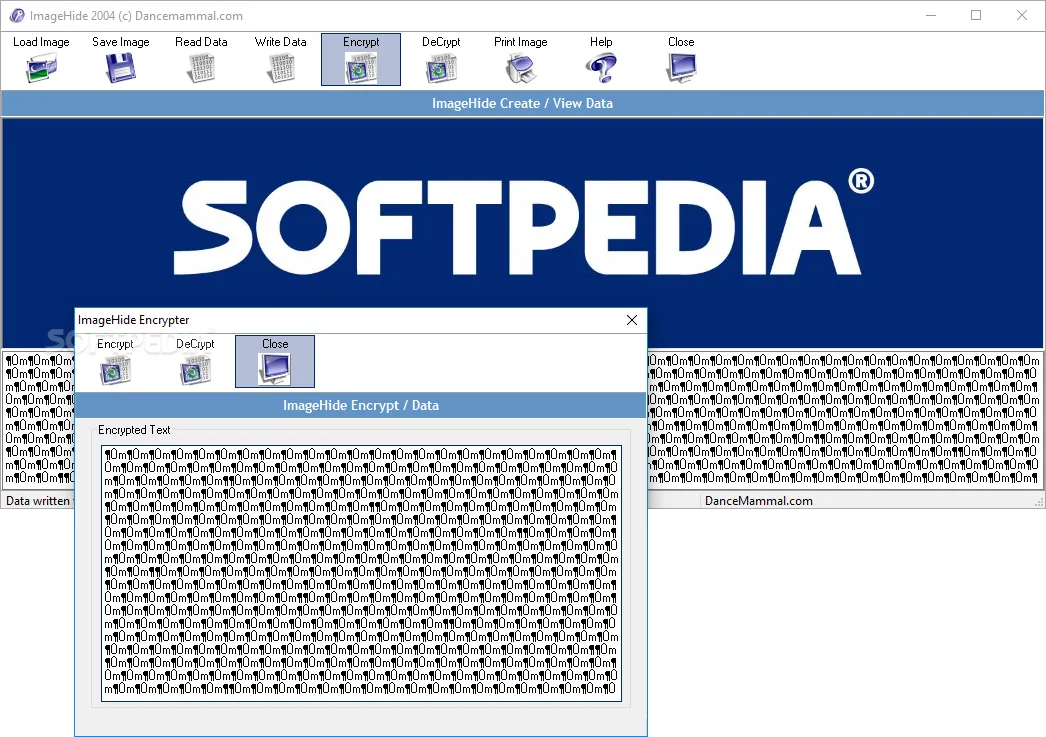Click Close in the main ImageHide toolbar
This screenshot has width=1046, height=737.
point(681,59)
